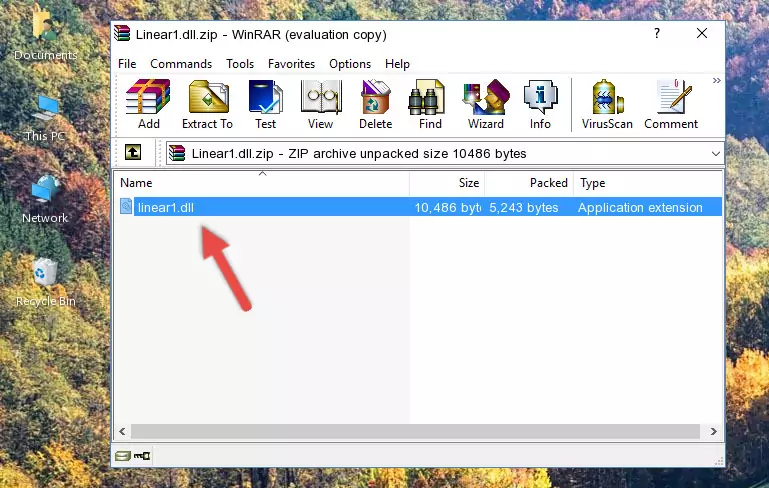The image size is (769, 488).
Task: Click the Extract To toolbar icon
Action: tap(207, 104)
